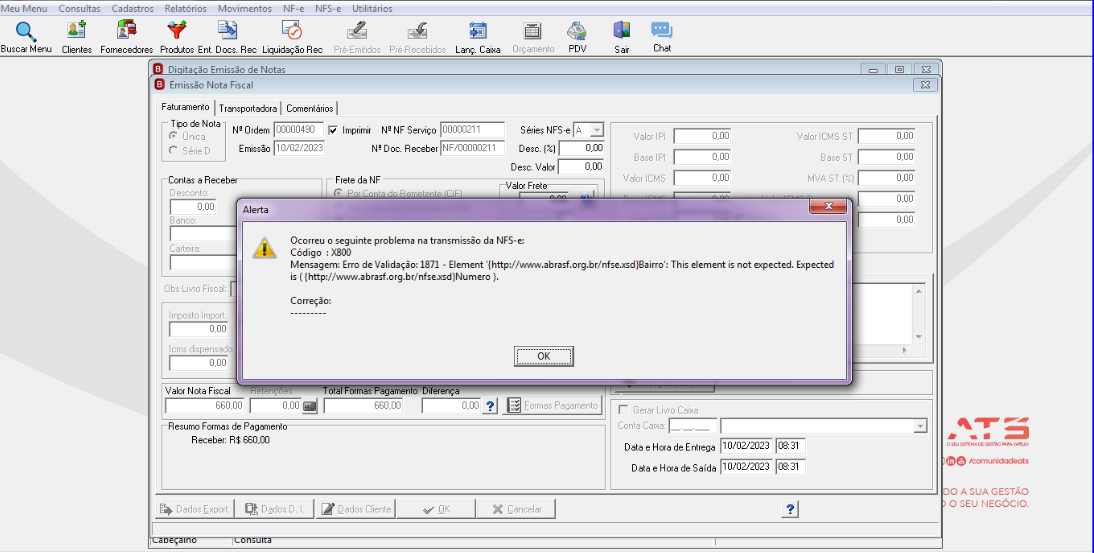
Task: Click the Sair exit icon
Action: pos(622,38)
